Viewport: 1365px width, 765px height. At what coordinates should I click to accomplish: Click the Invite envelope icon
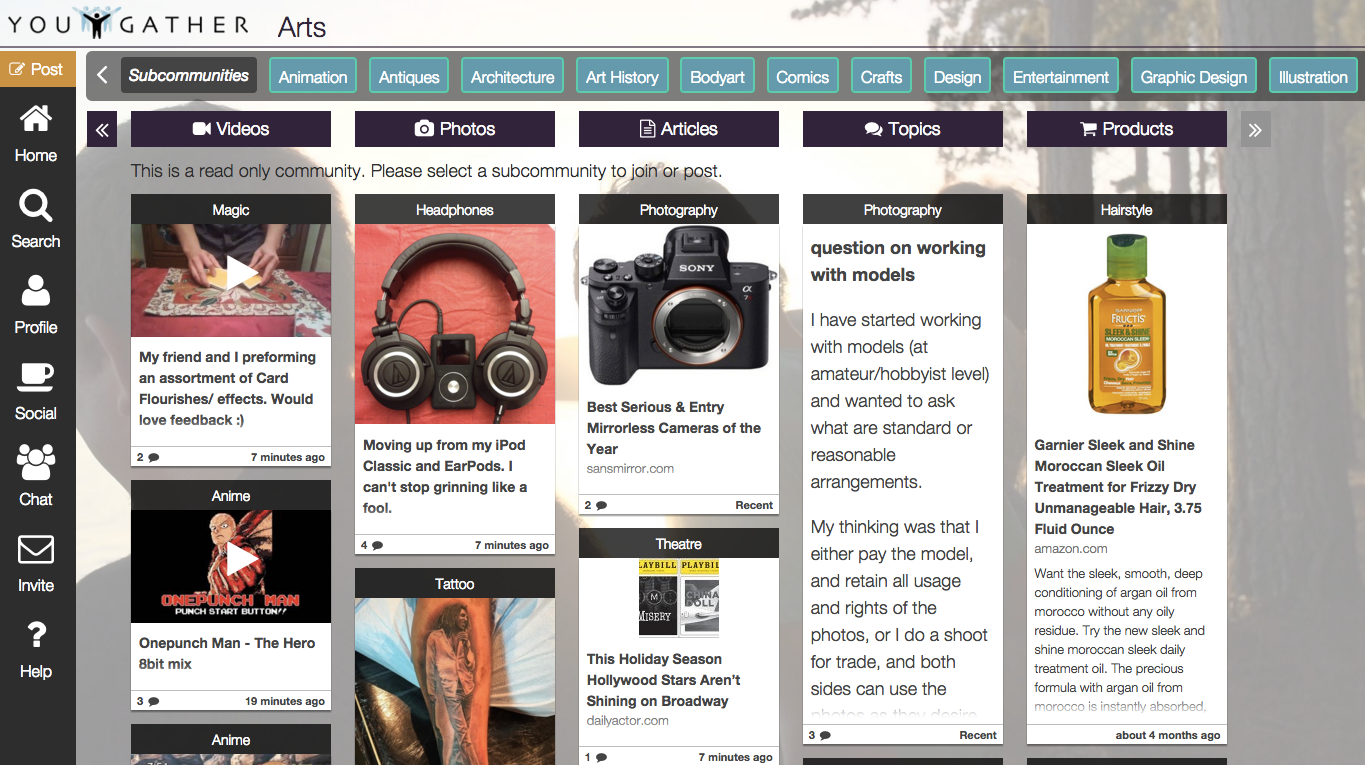click(36, 551)
